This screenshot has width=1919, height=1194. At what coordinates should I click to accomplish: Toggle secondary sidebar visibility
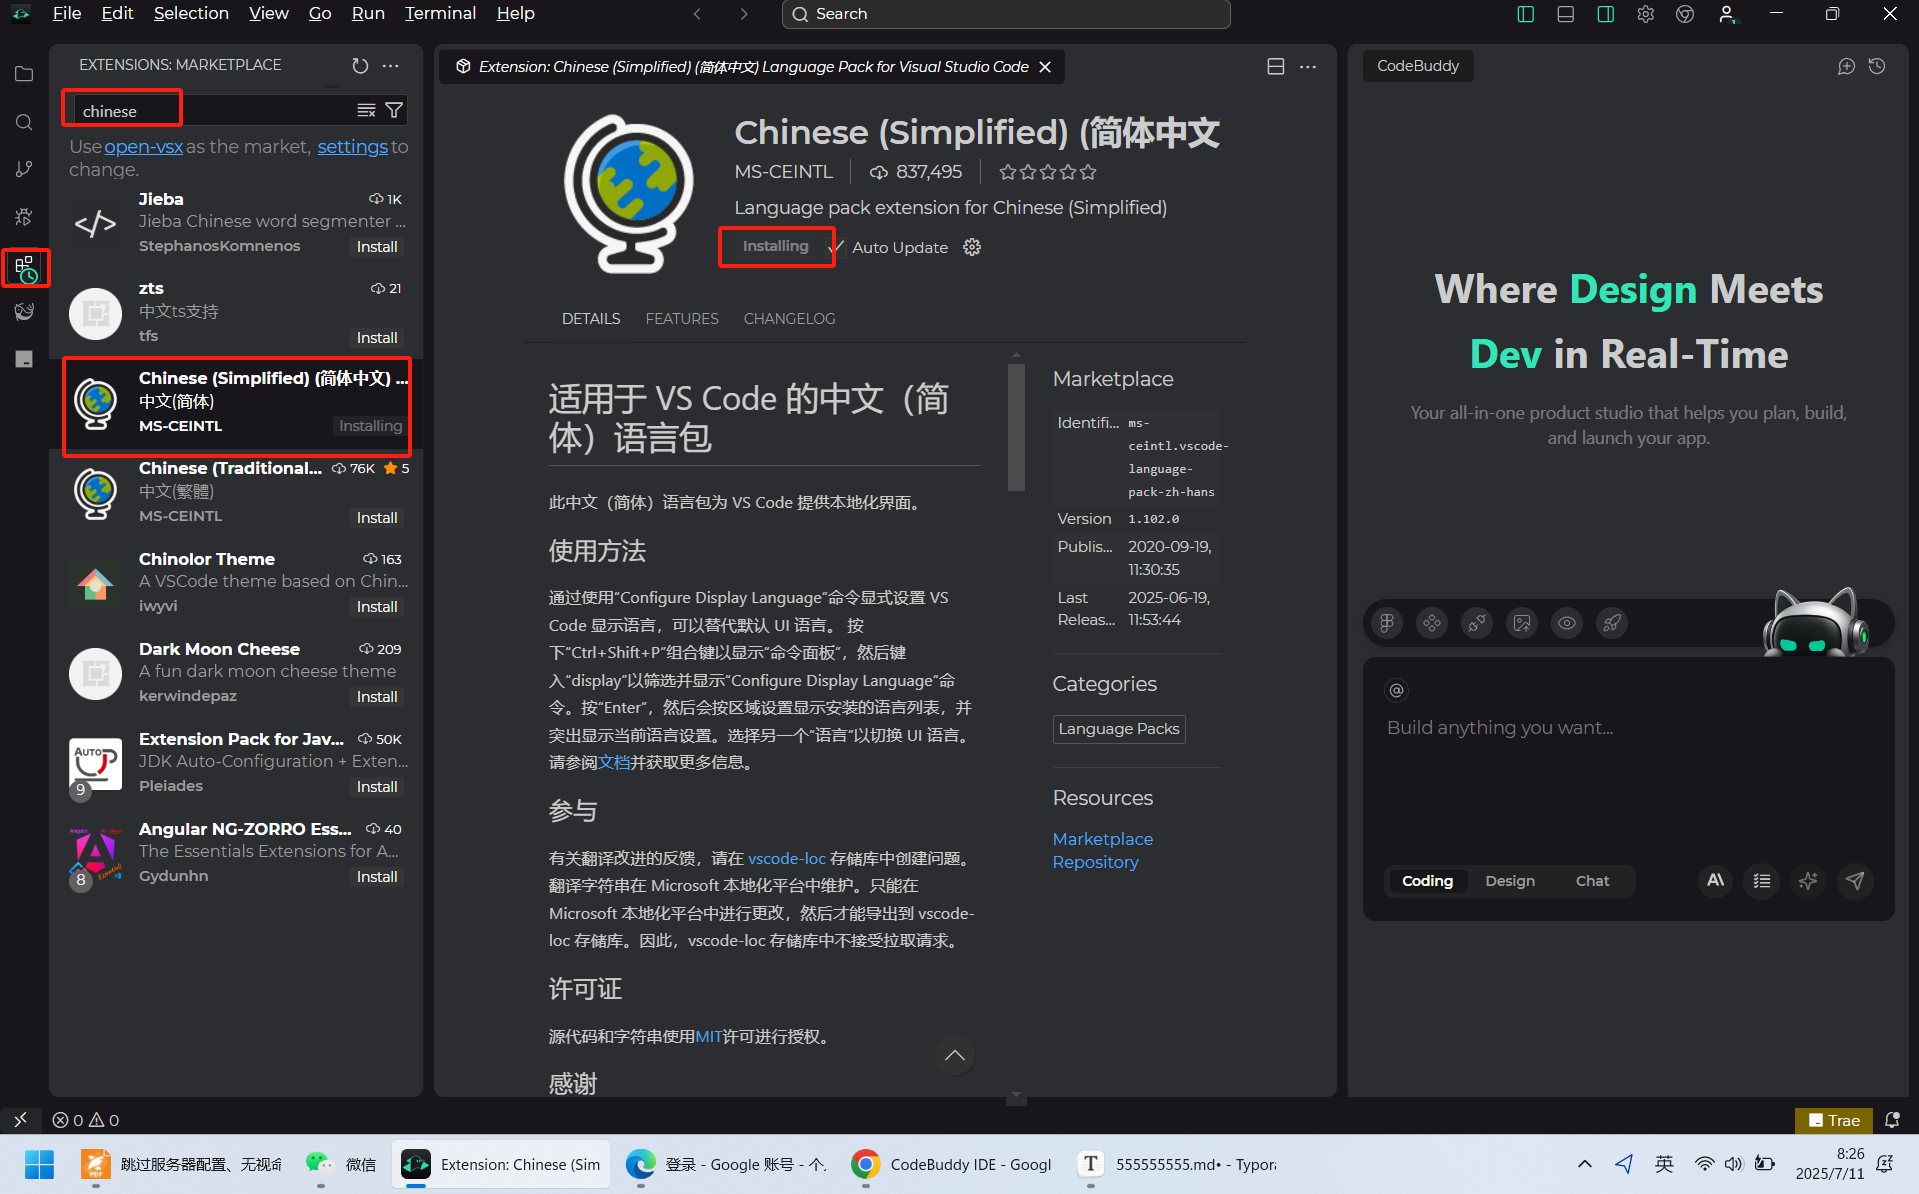[x=1605, y=14]
